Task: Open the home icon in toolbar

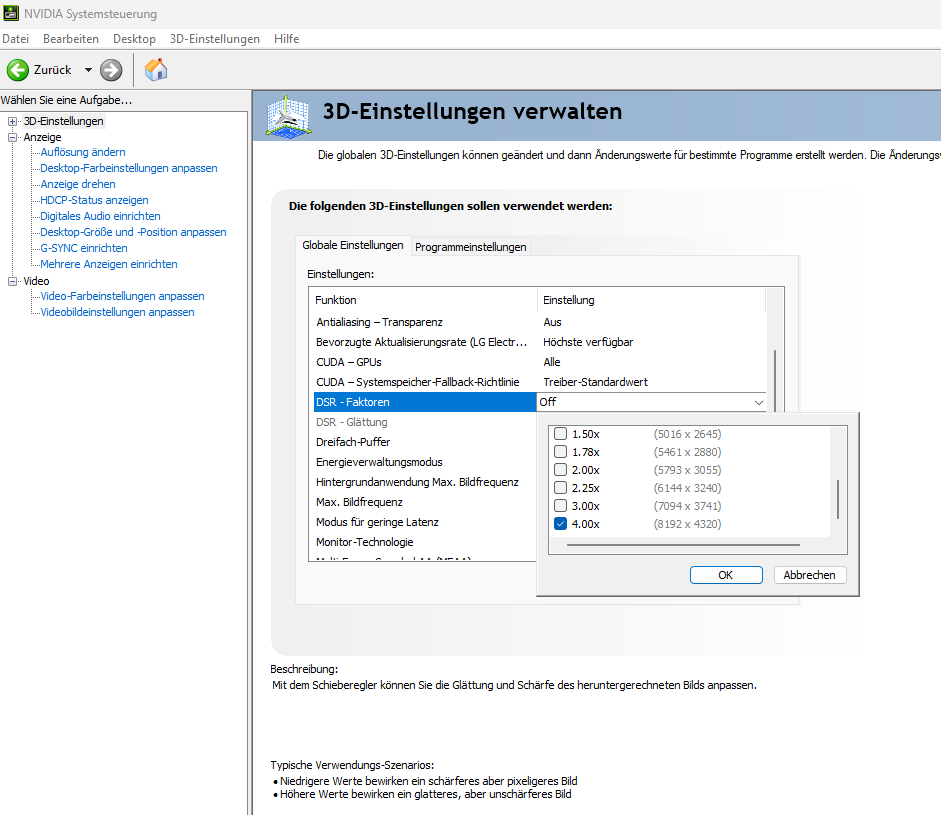Action: click(156, 70)
